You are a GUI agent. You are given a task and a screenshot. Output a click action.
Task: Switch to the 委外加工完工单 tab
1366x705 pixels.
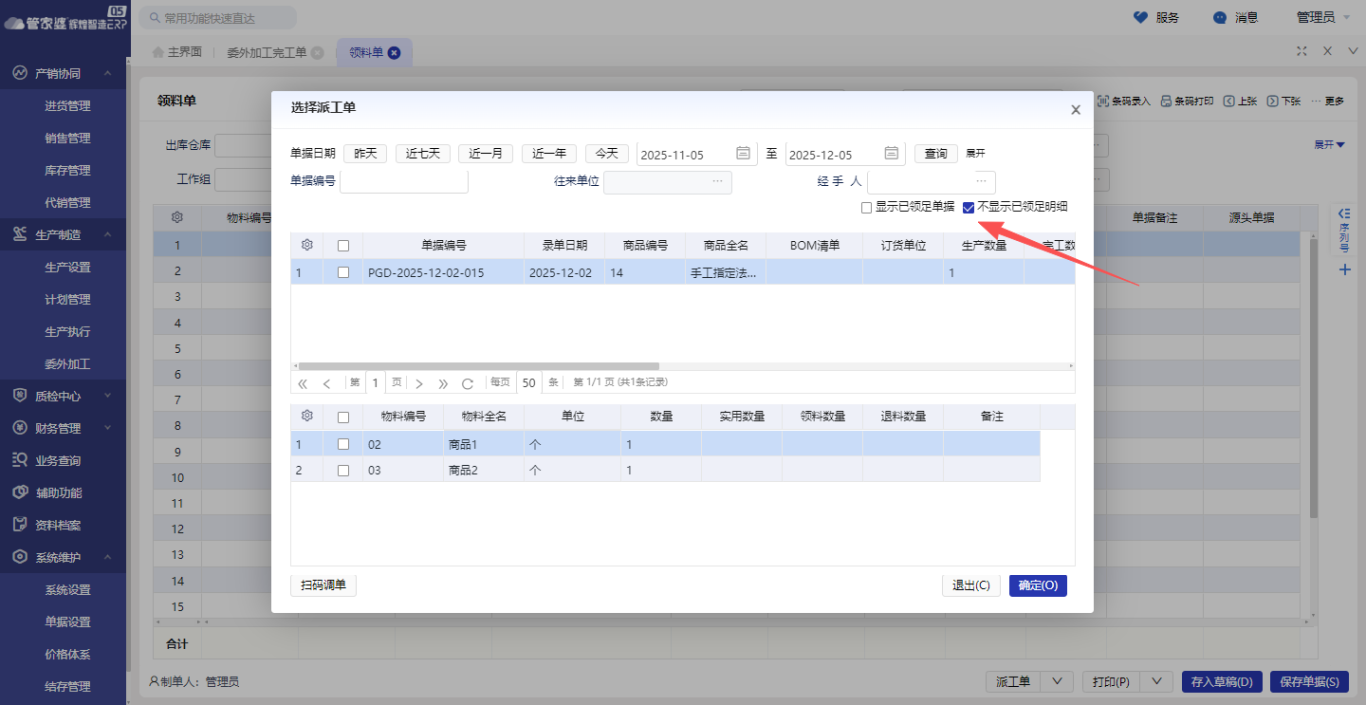266,52
